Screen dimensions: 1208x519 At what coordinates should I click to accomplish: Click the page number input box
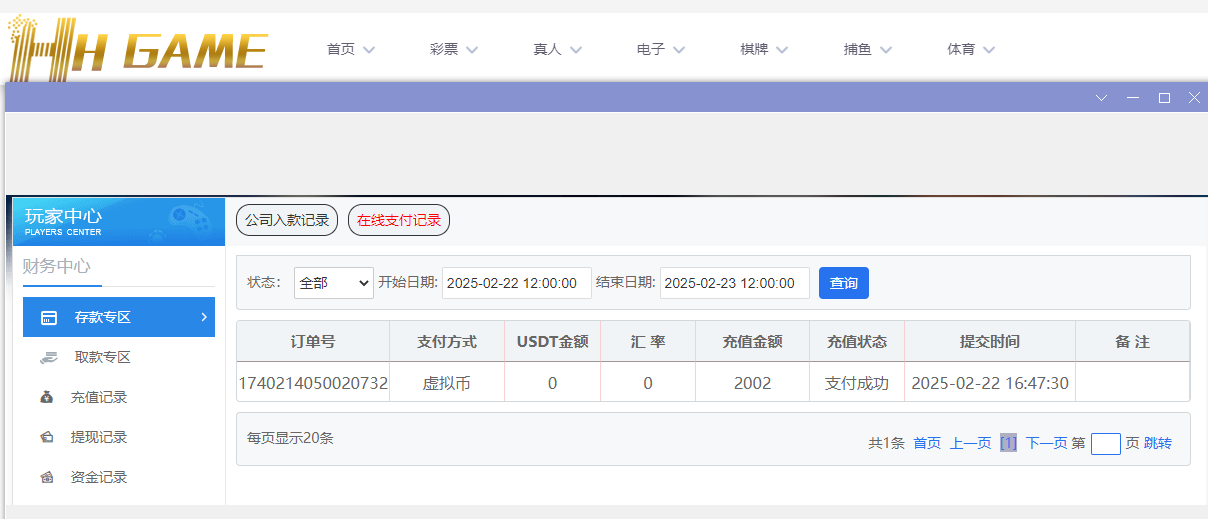[x=1105, y=443]
